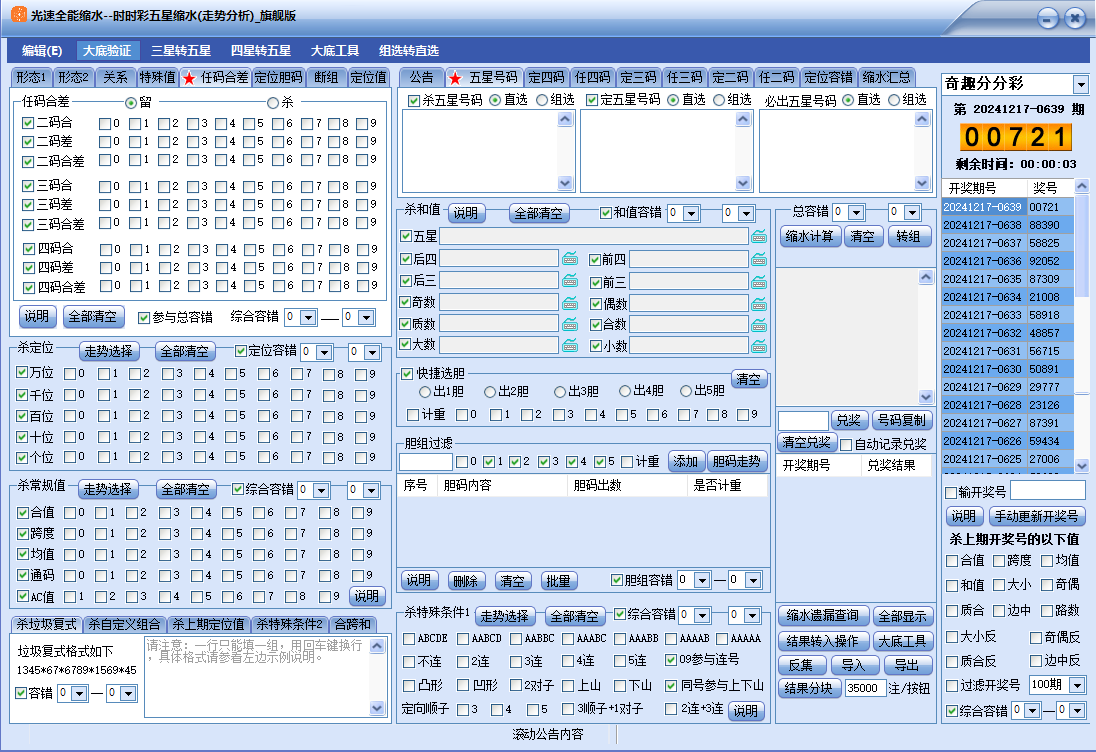Select the 杀 radio button in 任码合差
The height and width of the screenshot is (752, 1096).
[x=273, y=103]
